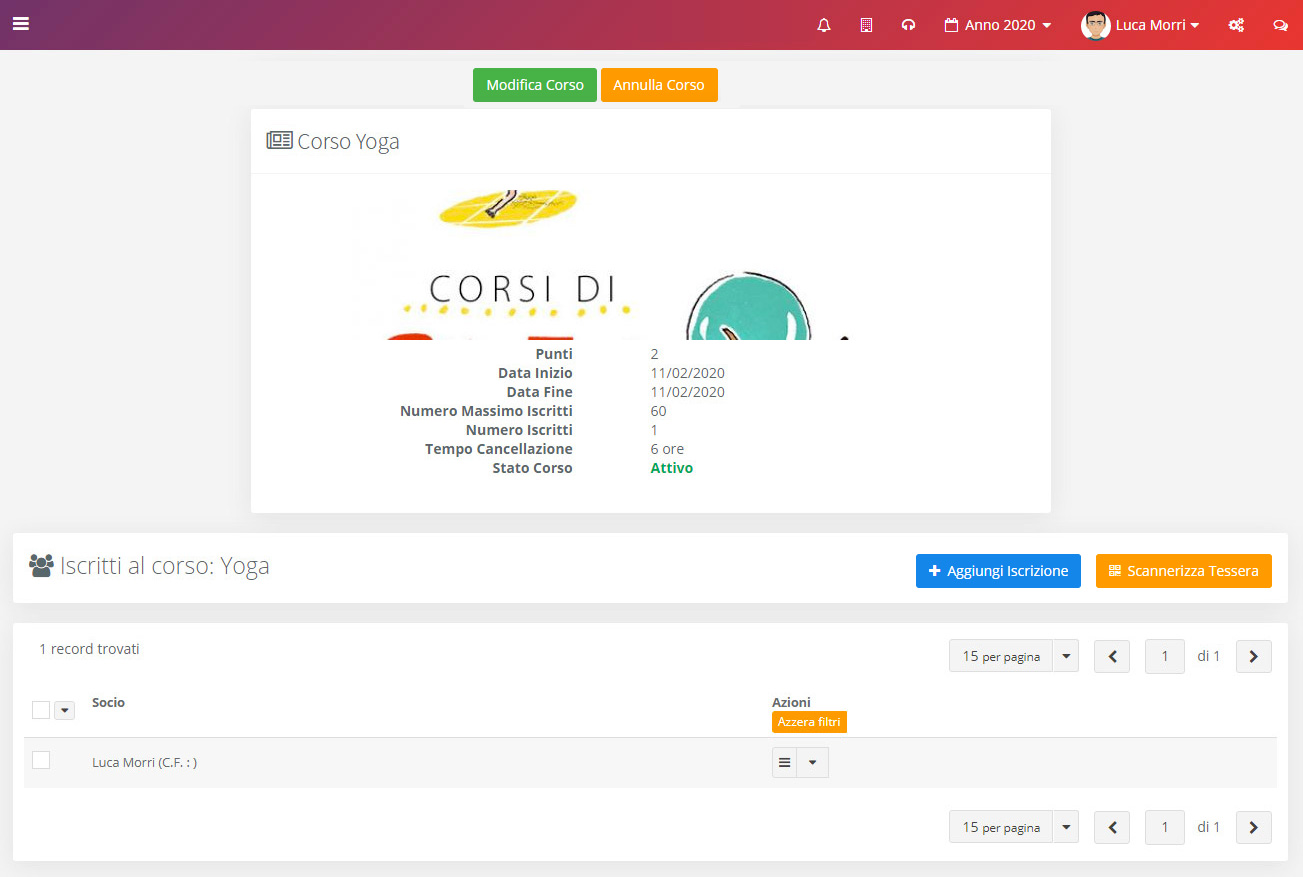Click the Aggiungi Iscrizione button
This screenshot has height=877, width=1303.
[998, 571]
